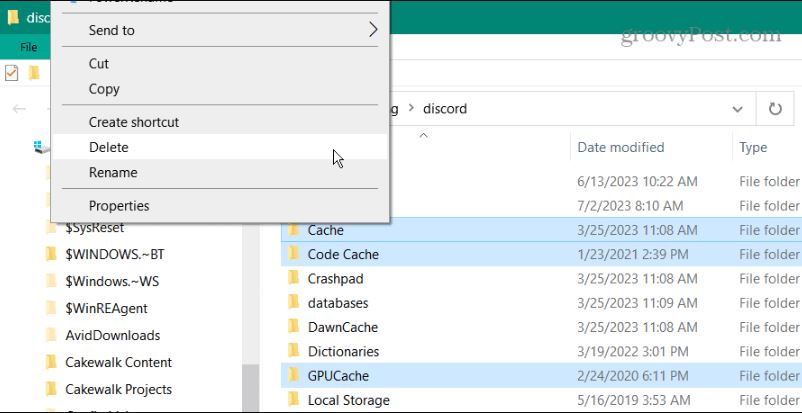Viewport: 802px width, 413px height.
Task: Click the 5/16/2019 3:53 AM date cell
Action: pos(633,400)
